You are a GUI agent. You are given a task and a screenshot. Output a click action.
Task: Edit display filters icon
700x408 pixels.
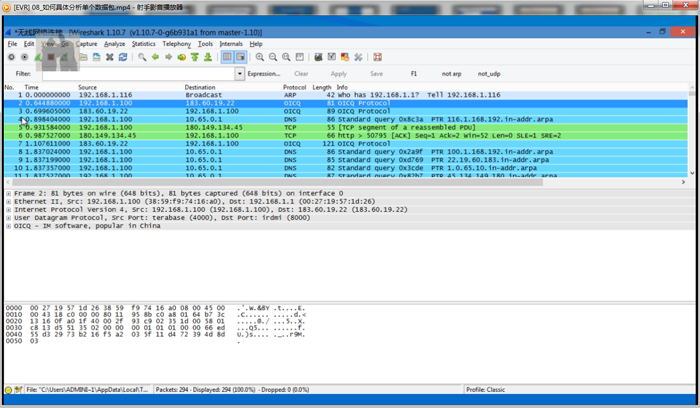[332, 57]
